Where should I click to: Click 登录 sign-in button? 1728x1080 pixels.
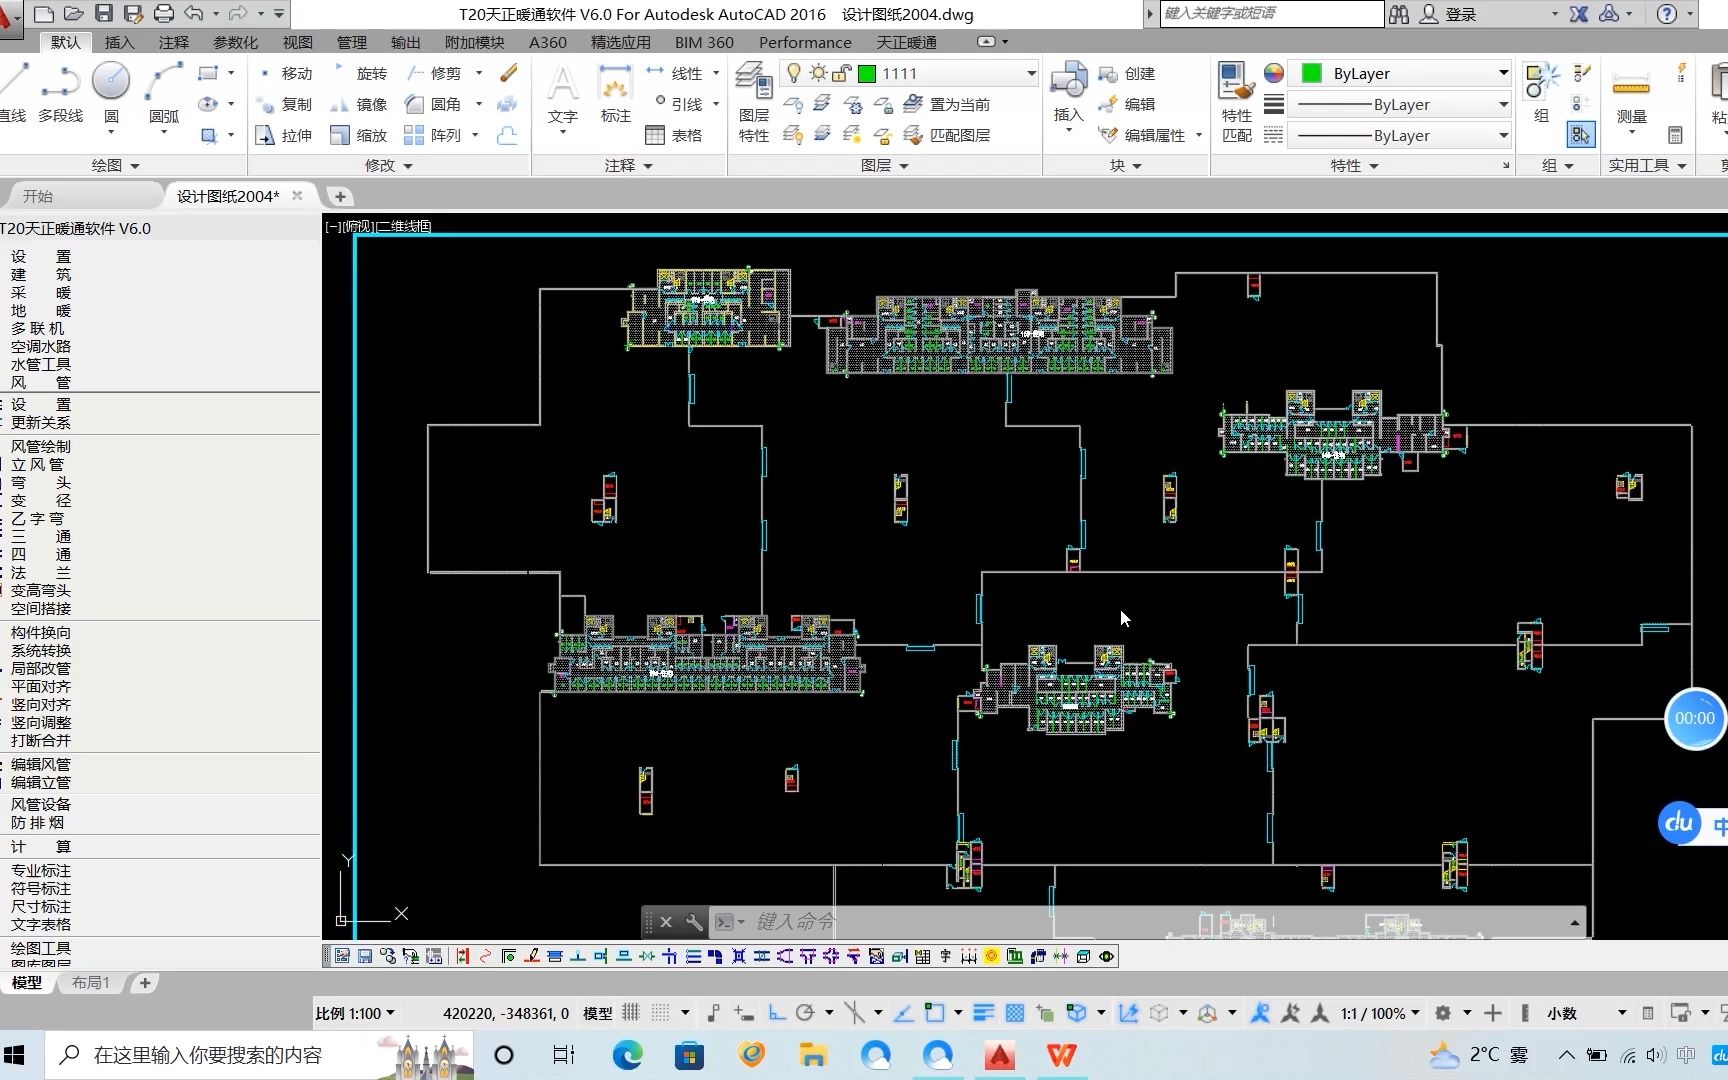[x=1449, y=14]
